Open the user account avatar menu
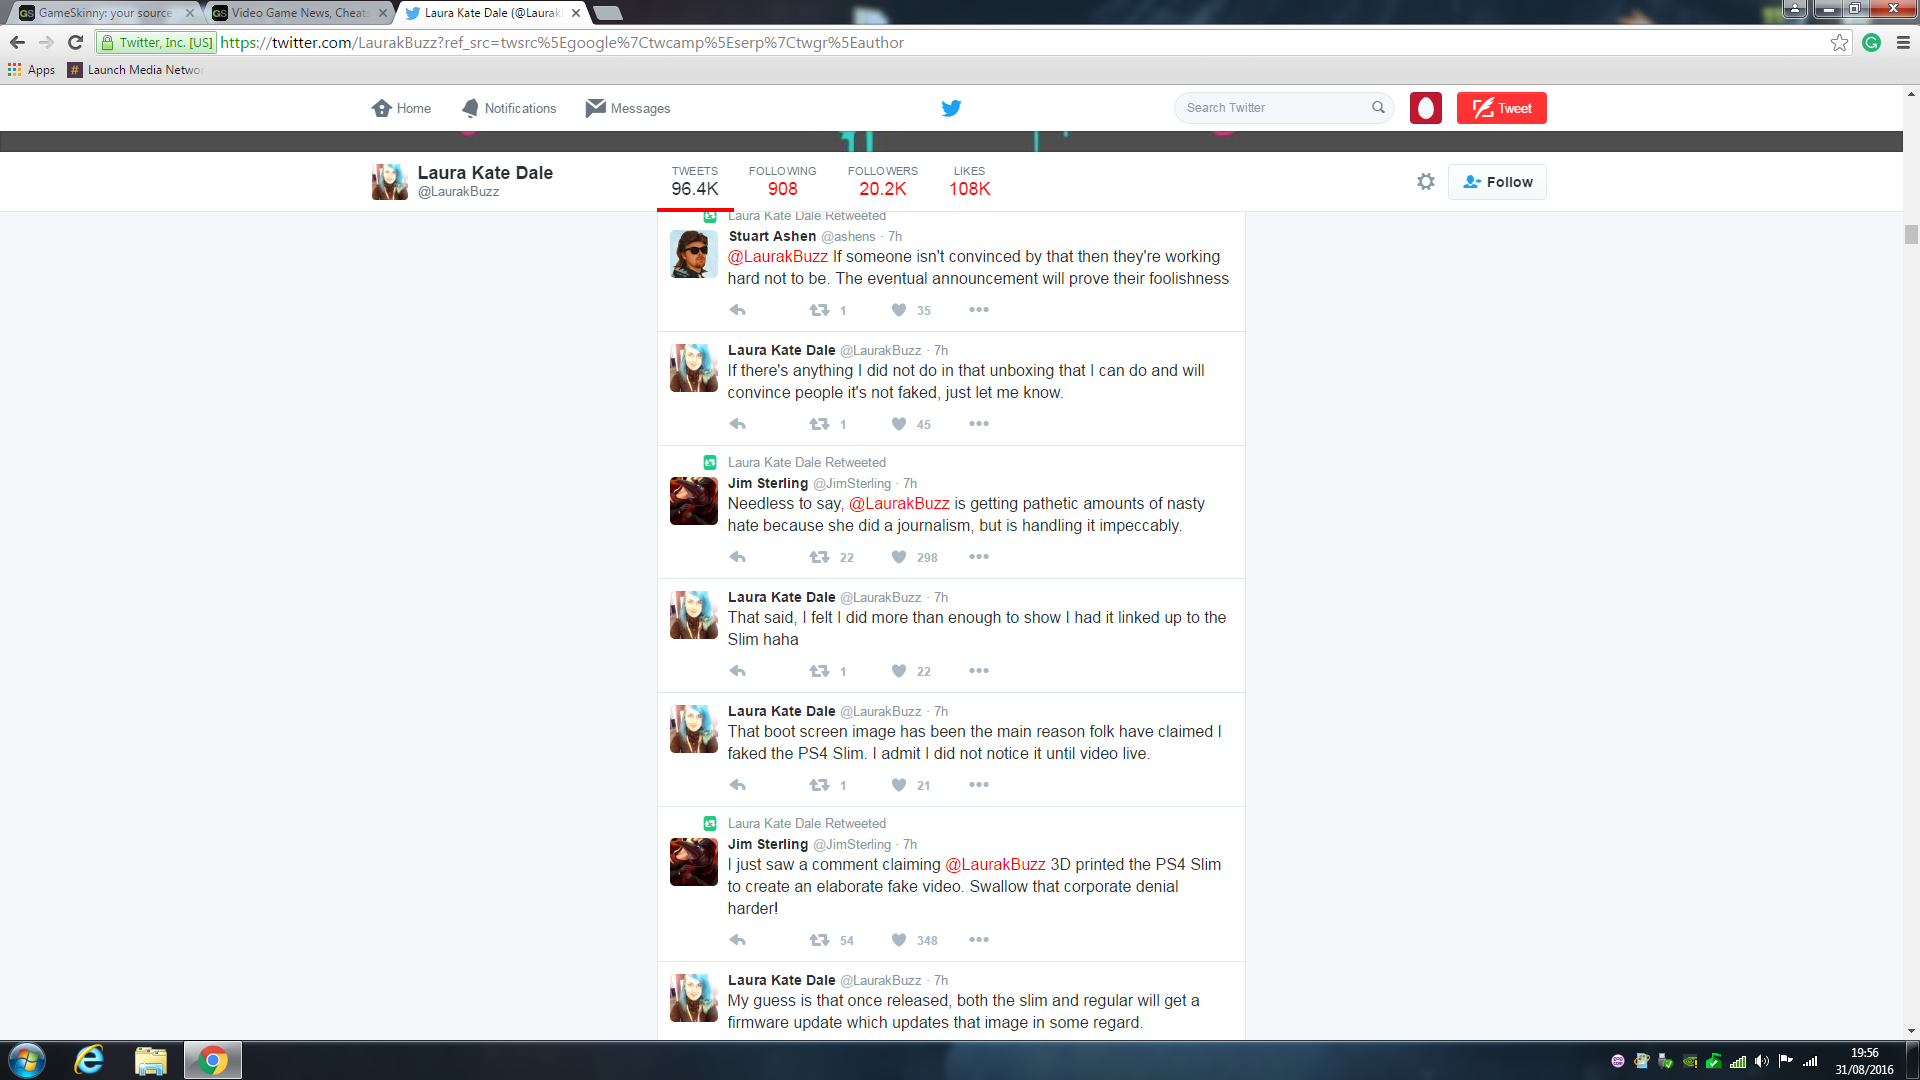Screen dimensions: 1920x1080 tap(1425, 108)
